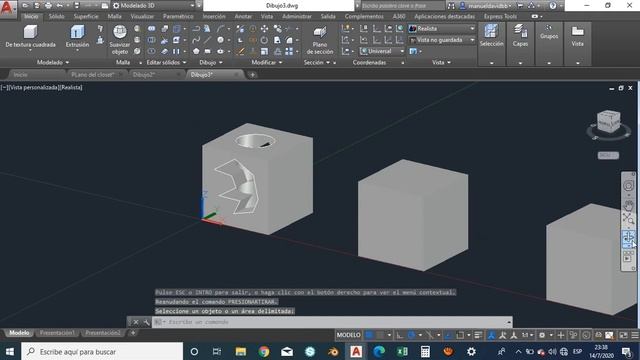
Task: Click the ViewCube in the viewport
Action: (x=609, y=121)
